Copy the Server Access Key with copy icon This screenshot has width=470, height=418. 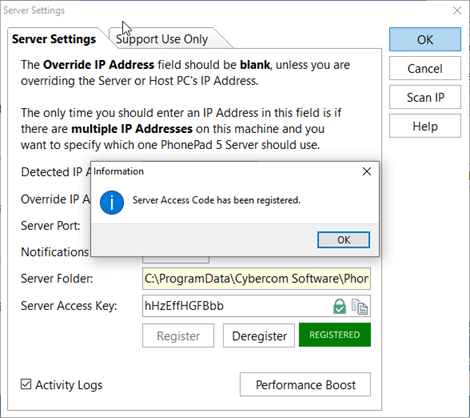[x=360, y=307]
